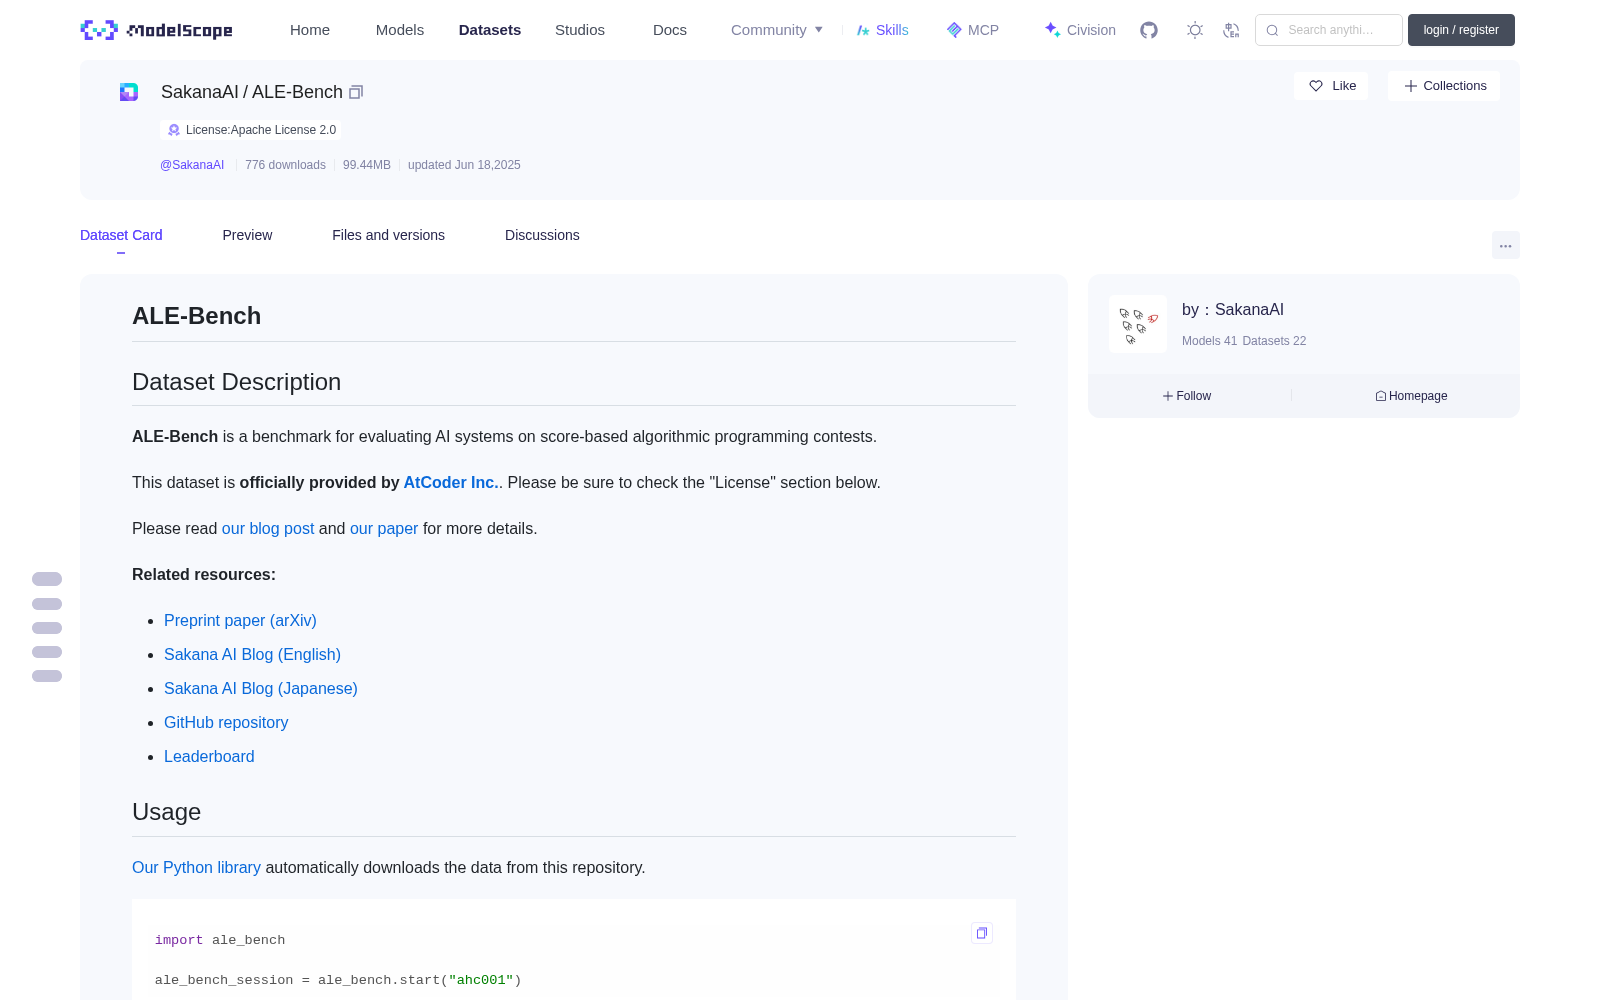Add dataset to Collections
Image resolution: width=1600 pixels, height=1000 pixels.
click(1444, 86)
